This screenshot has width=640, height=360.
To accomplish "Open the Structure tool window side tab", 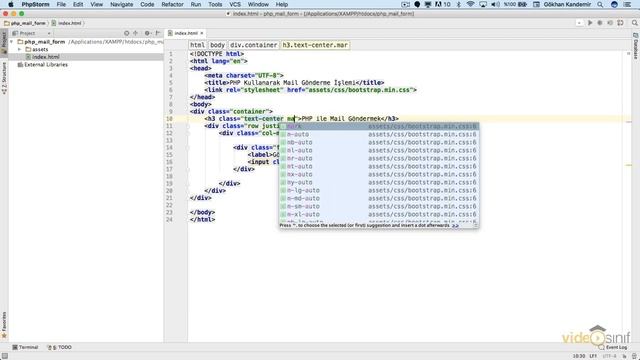I will point(4,78).
